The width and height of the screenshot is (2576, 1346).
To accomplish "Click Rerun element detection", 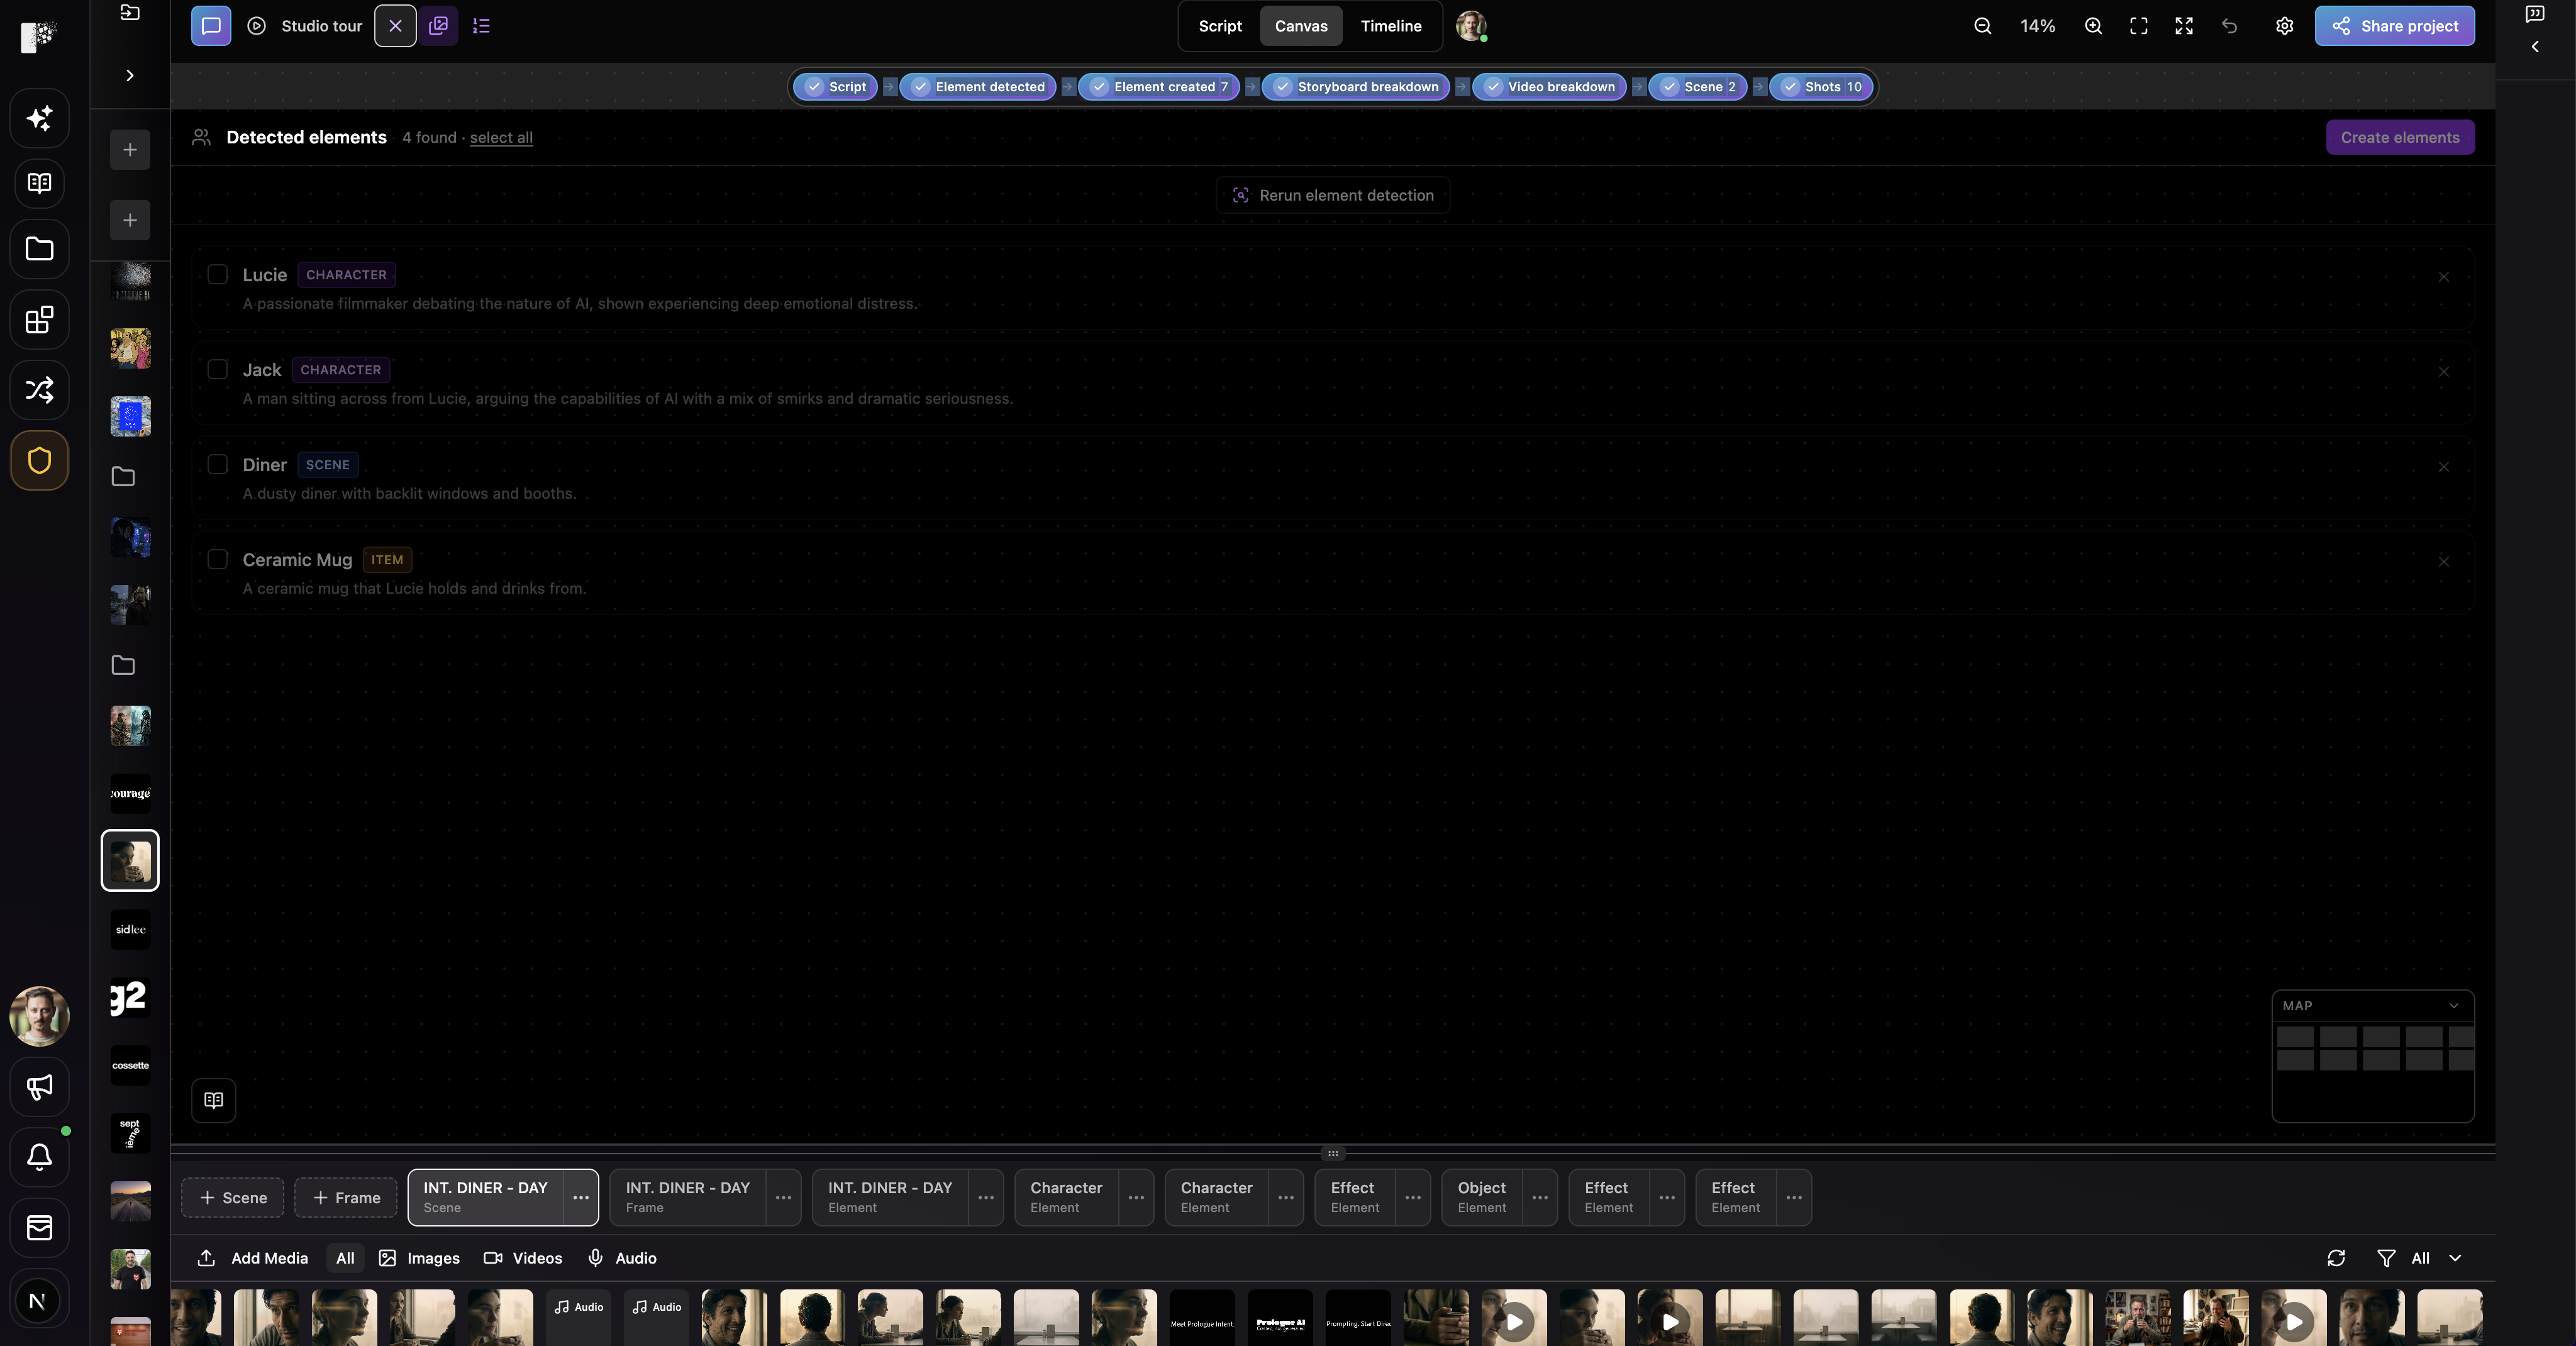I will [1333, 195].
